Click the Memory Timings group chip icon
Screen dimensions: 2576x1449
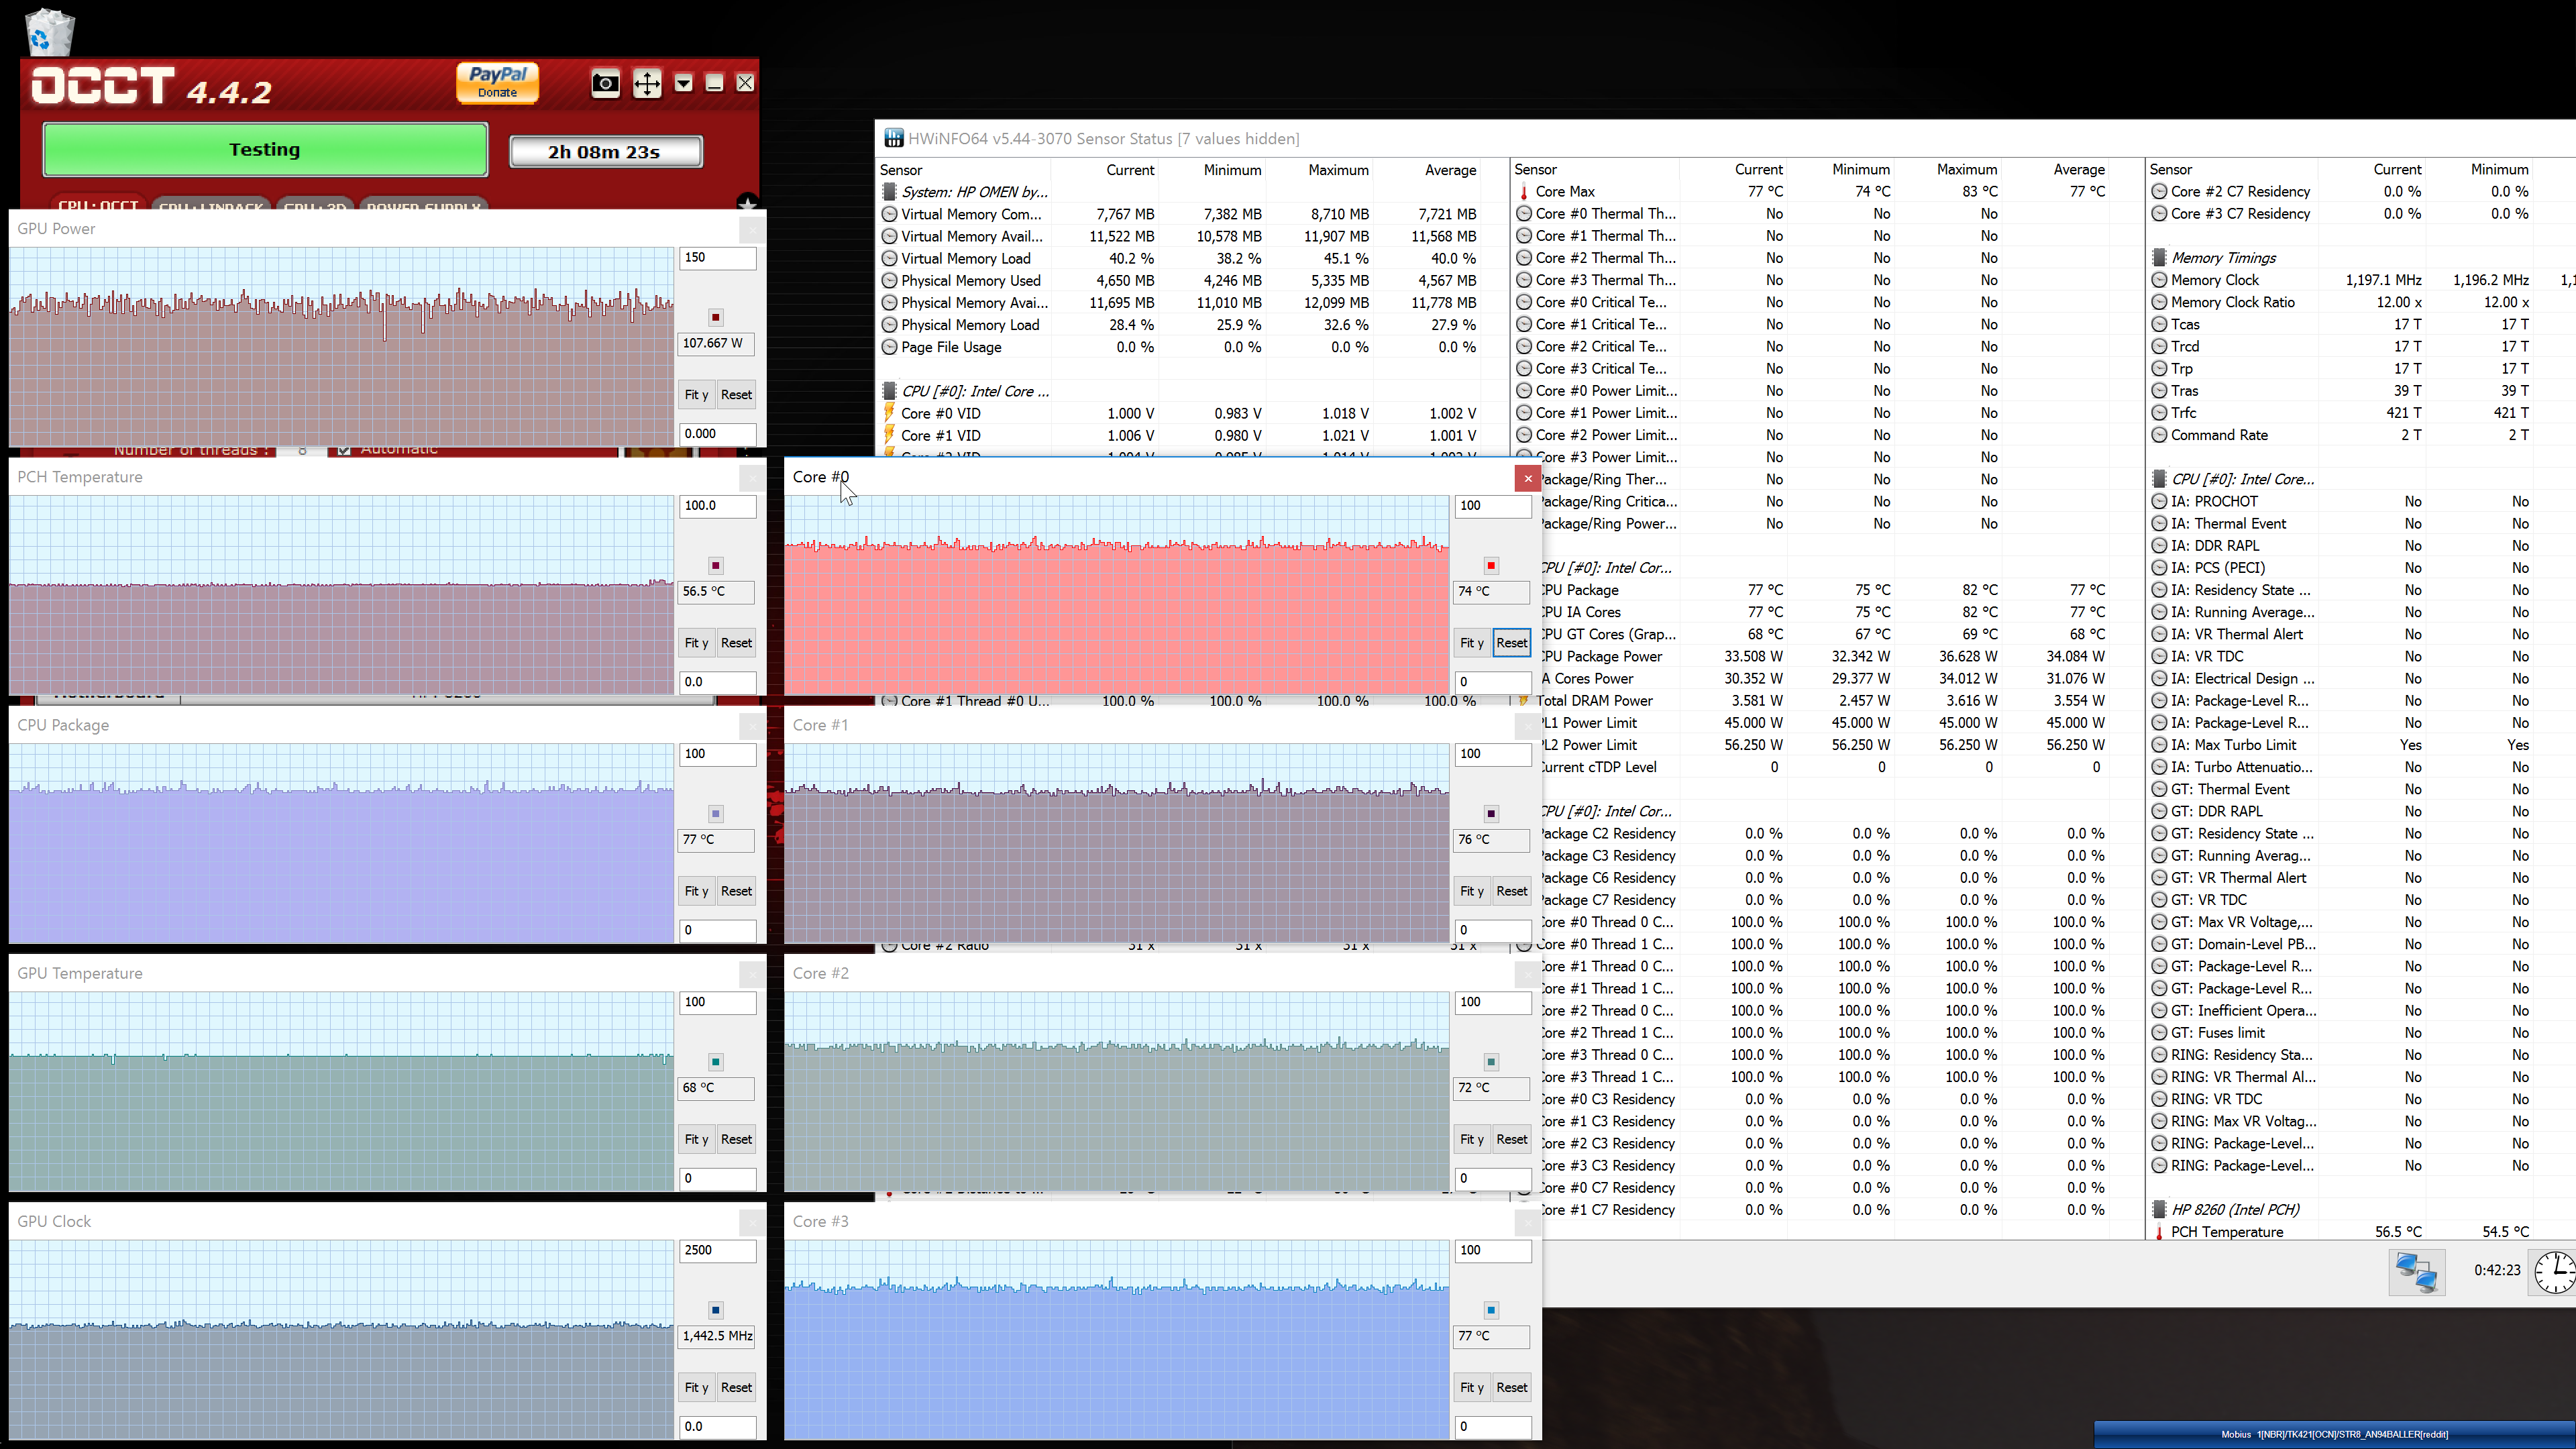pyautogui.click(x=2159, y=257)
